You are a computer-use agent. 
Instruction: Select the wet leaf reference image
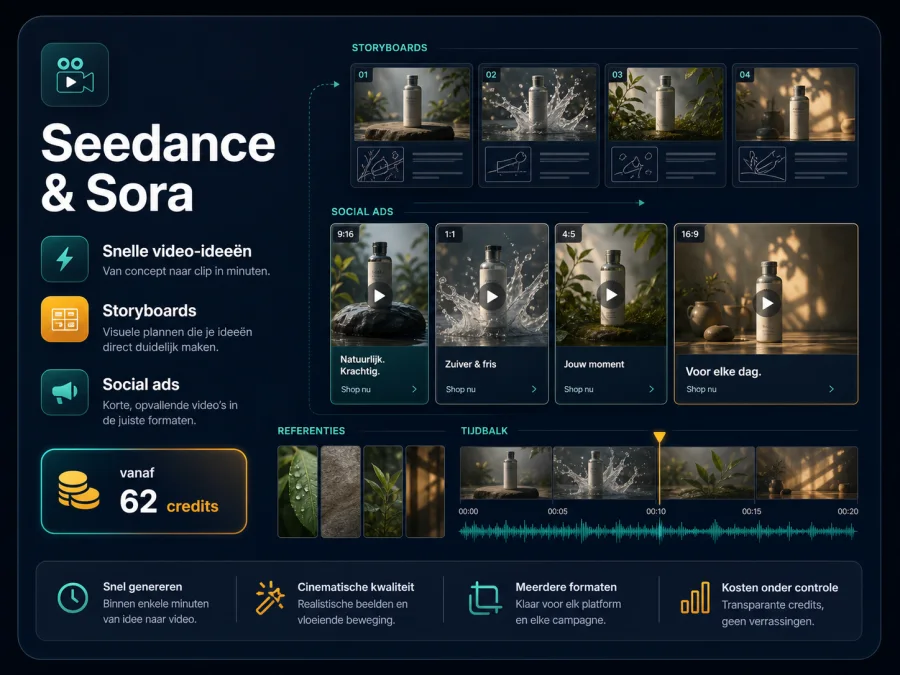298,491
